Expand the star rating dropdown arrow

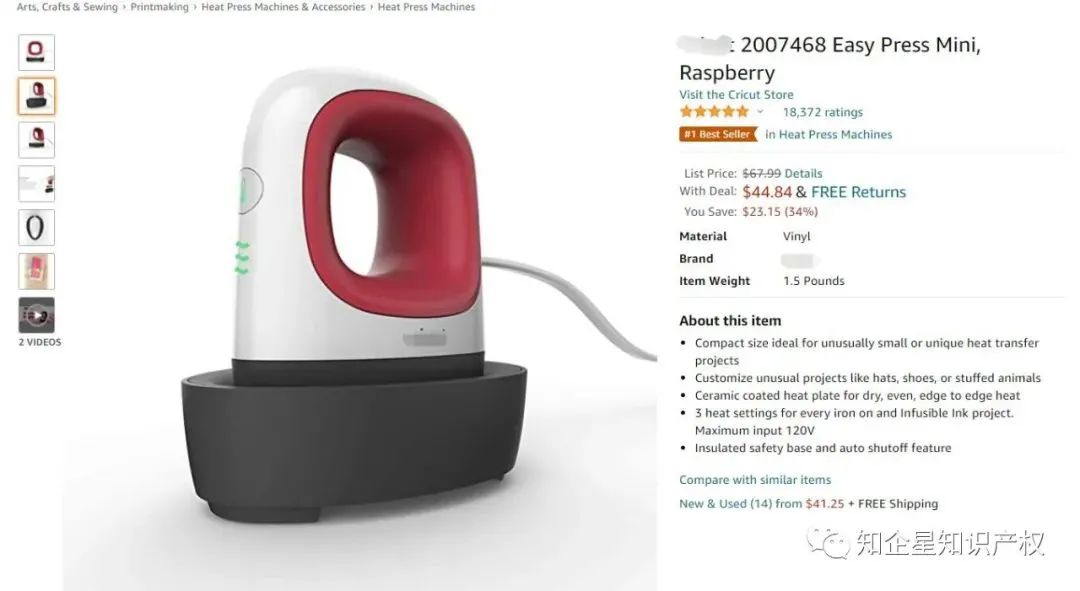coord(760,112)
